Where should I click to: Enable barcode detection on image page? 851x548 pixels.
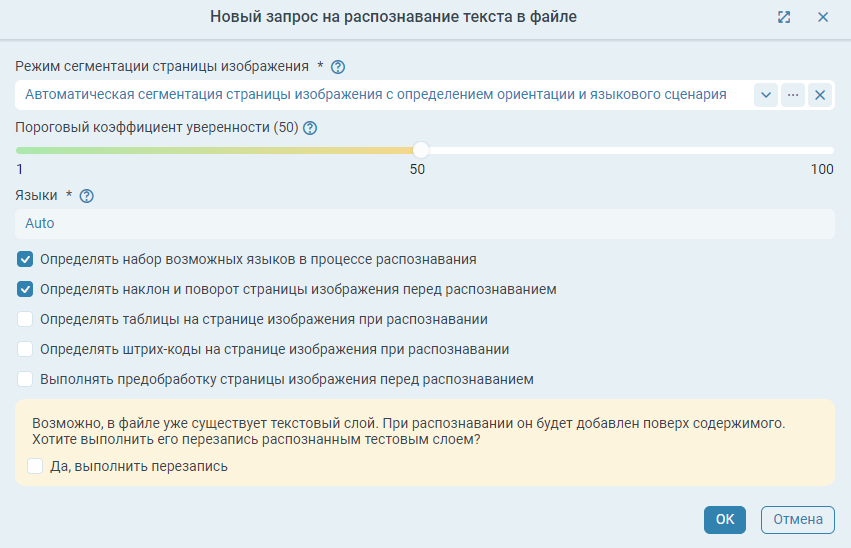click(26, 350)
